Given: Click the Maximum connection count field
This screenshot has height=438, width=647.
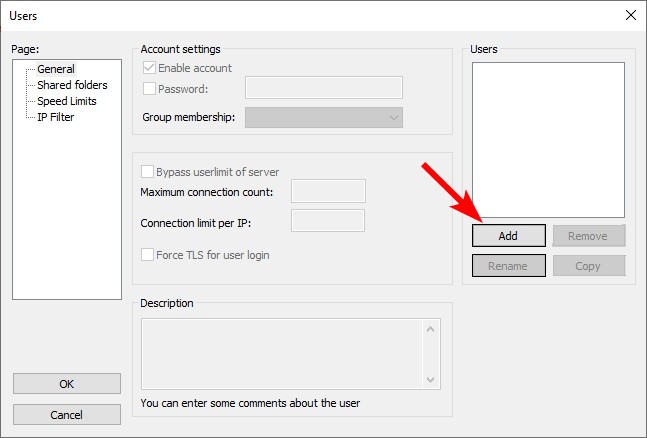Looking at the screenshot, I should (328, 191).
